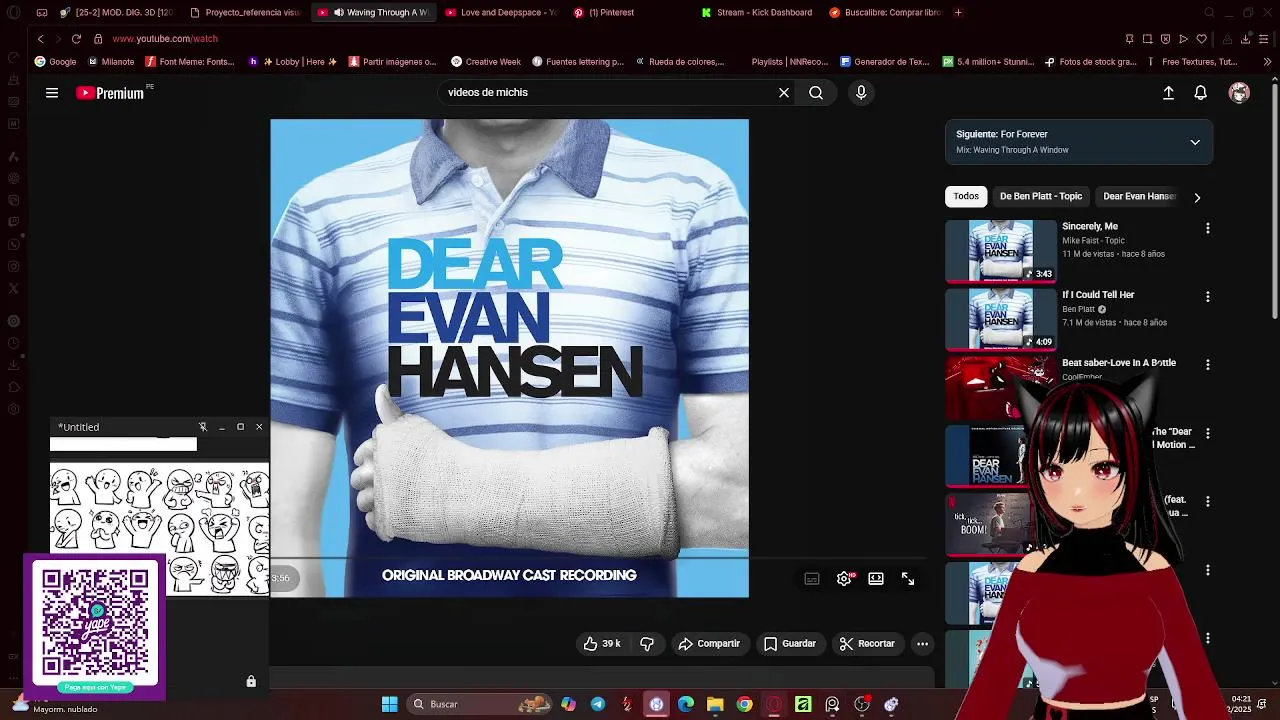
Task: Open the YouTube guide hamburger menu
Action: (52, 93)
